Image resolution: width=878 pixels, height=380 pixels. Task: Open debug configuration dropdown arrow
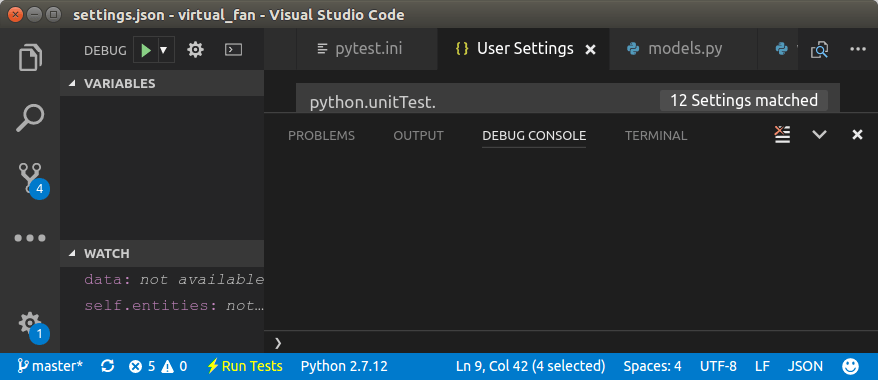[x=164, y=50]
